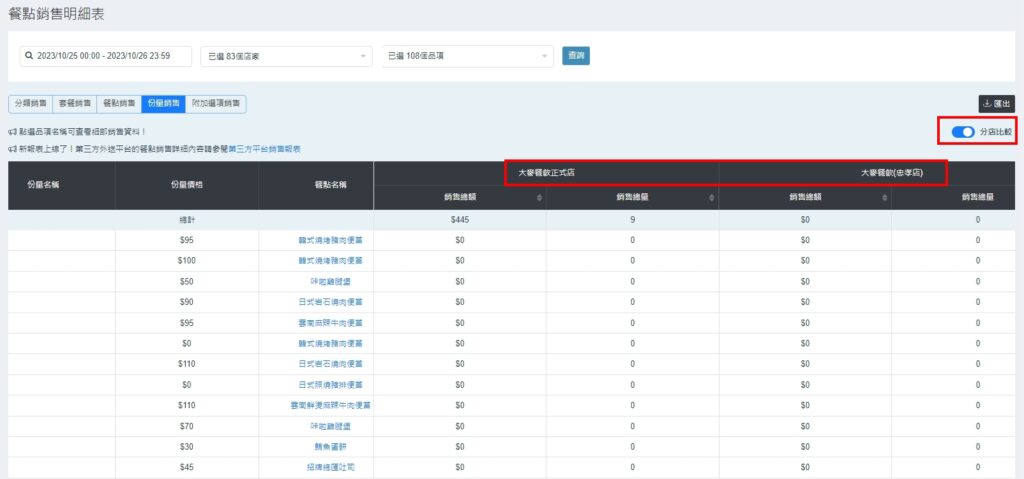
Task: Select the 餐點銷售 tab
Action: tap(119, 103)
